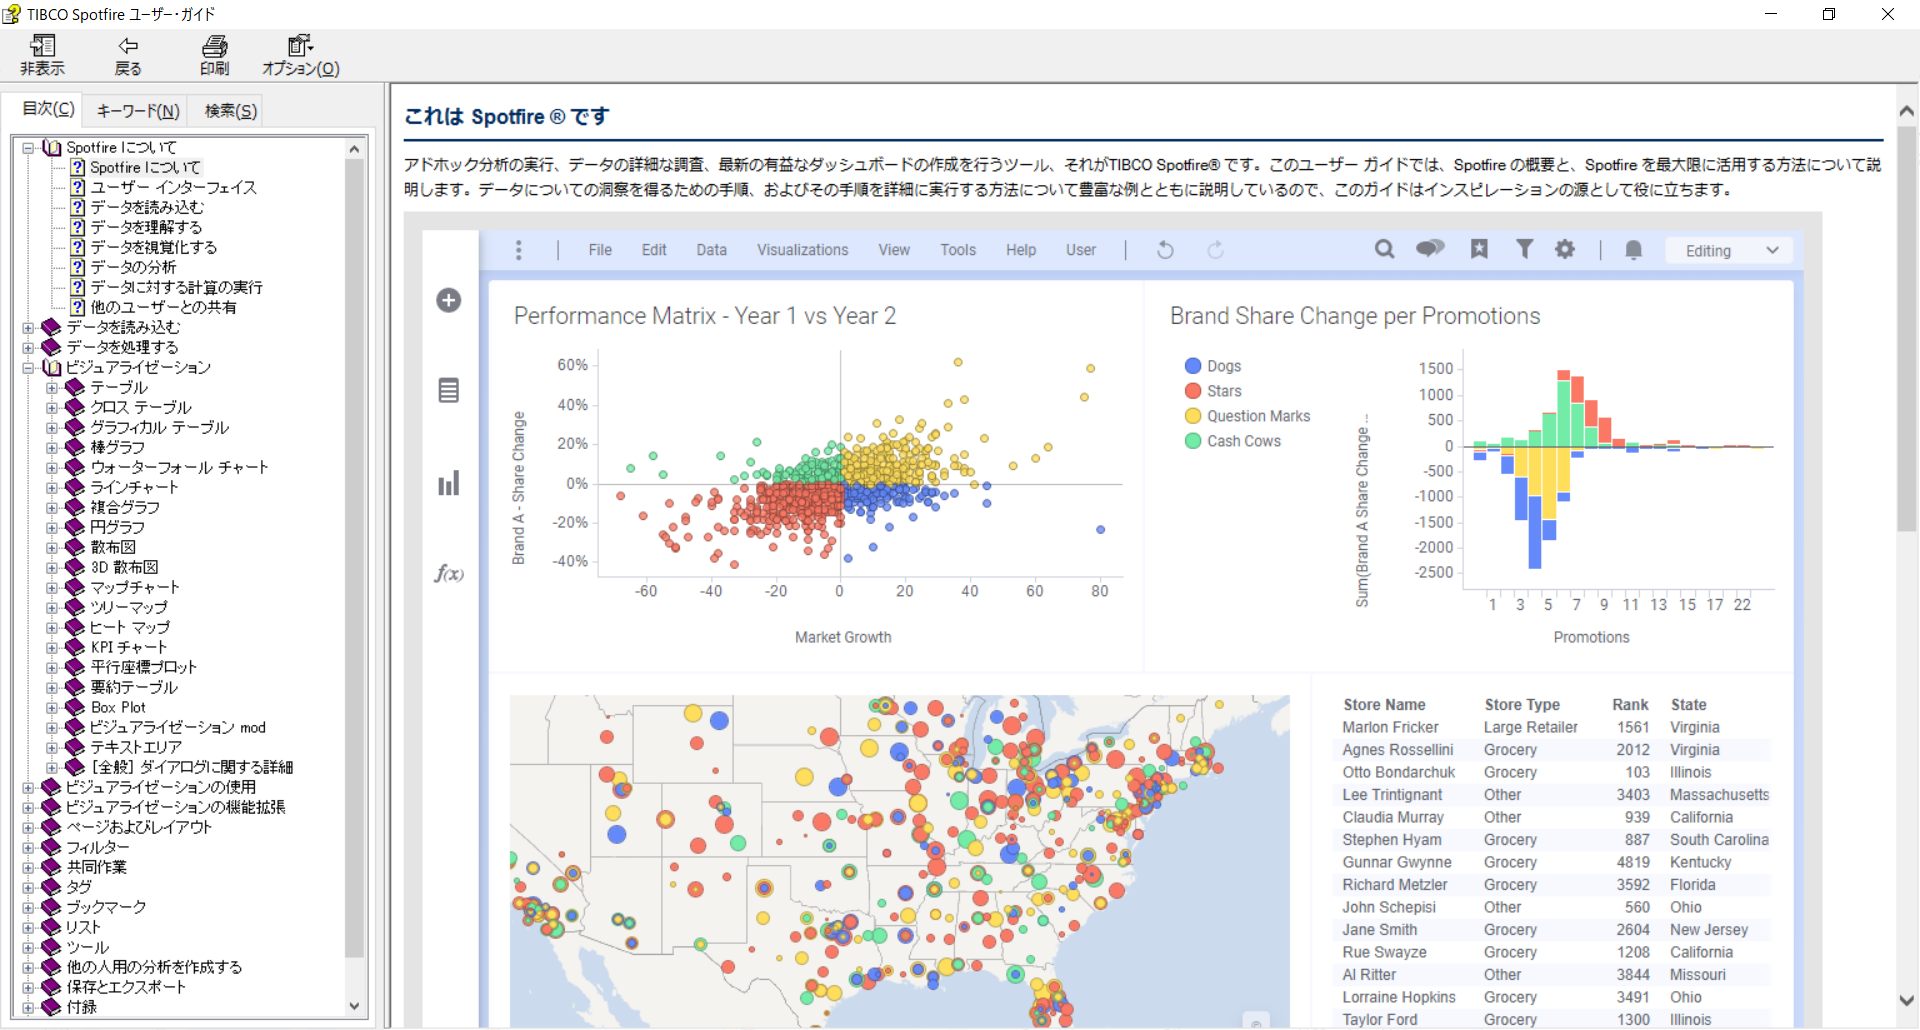Click the book icon beside テーブル
The width and height of the screenshot is (1920, 1030).
tap(75, 387)
